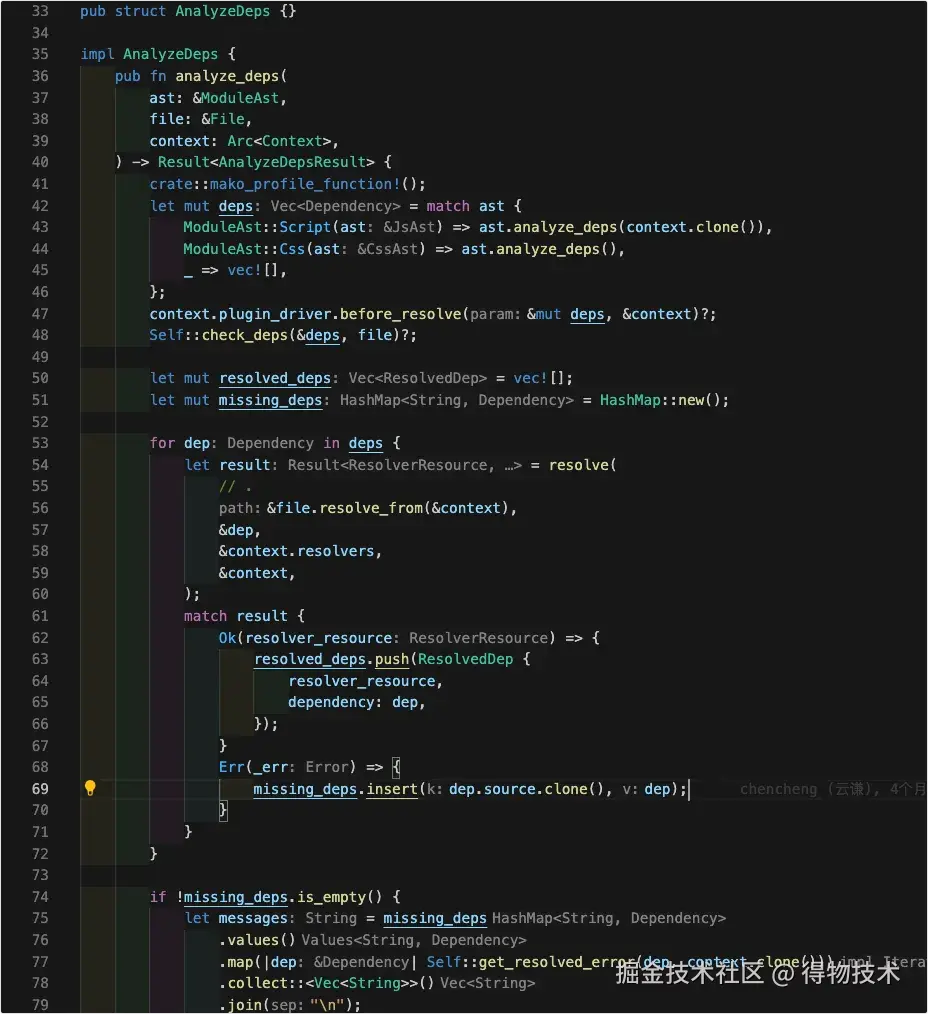Click 'check_deps' call on line 48
The width and height of the screenshot is (928, 1014).
[x=244, y=335]
